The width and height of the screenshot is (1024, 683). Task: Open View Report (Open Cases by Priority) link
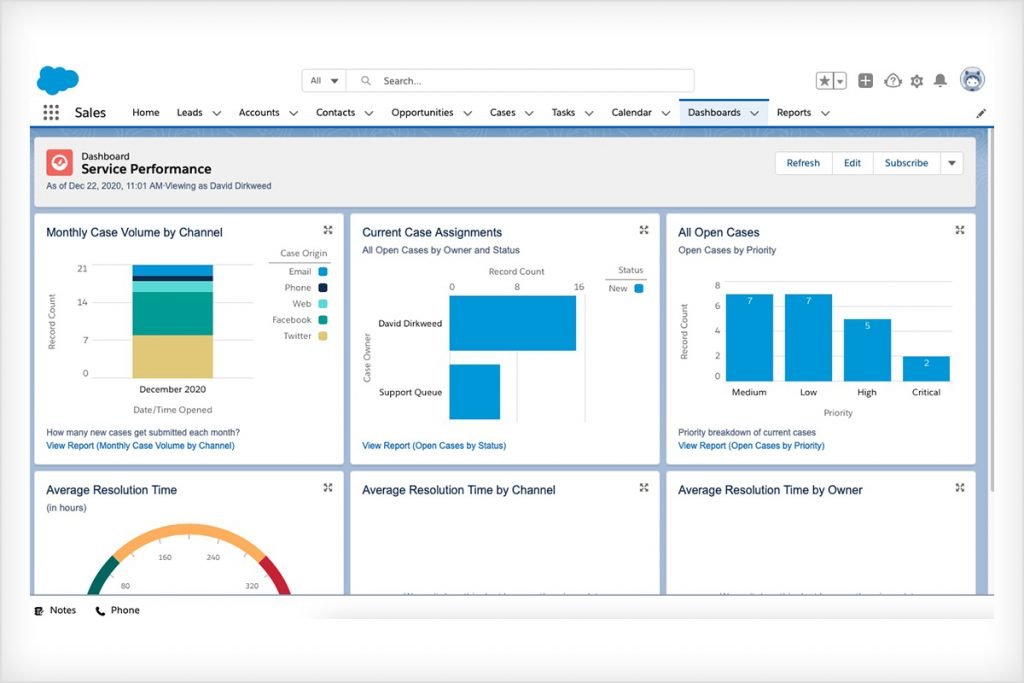(751, 446)
